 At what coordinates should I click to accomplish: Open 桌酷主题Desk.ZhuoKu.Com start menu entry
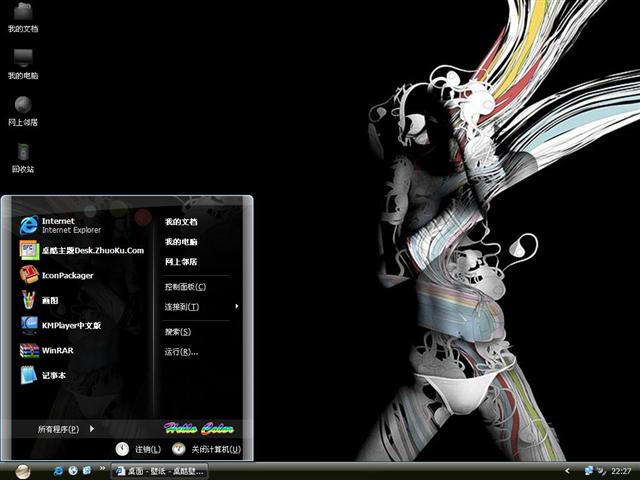tap(82, 250)
